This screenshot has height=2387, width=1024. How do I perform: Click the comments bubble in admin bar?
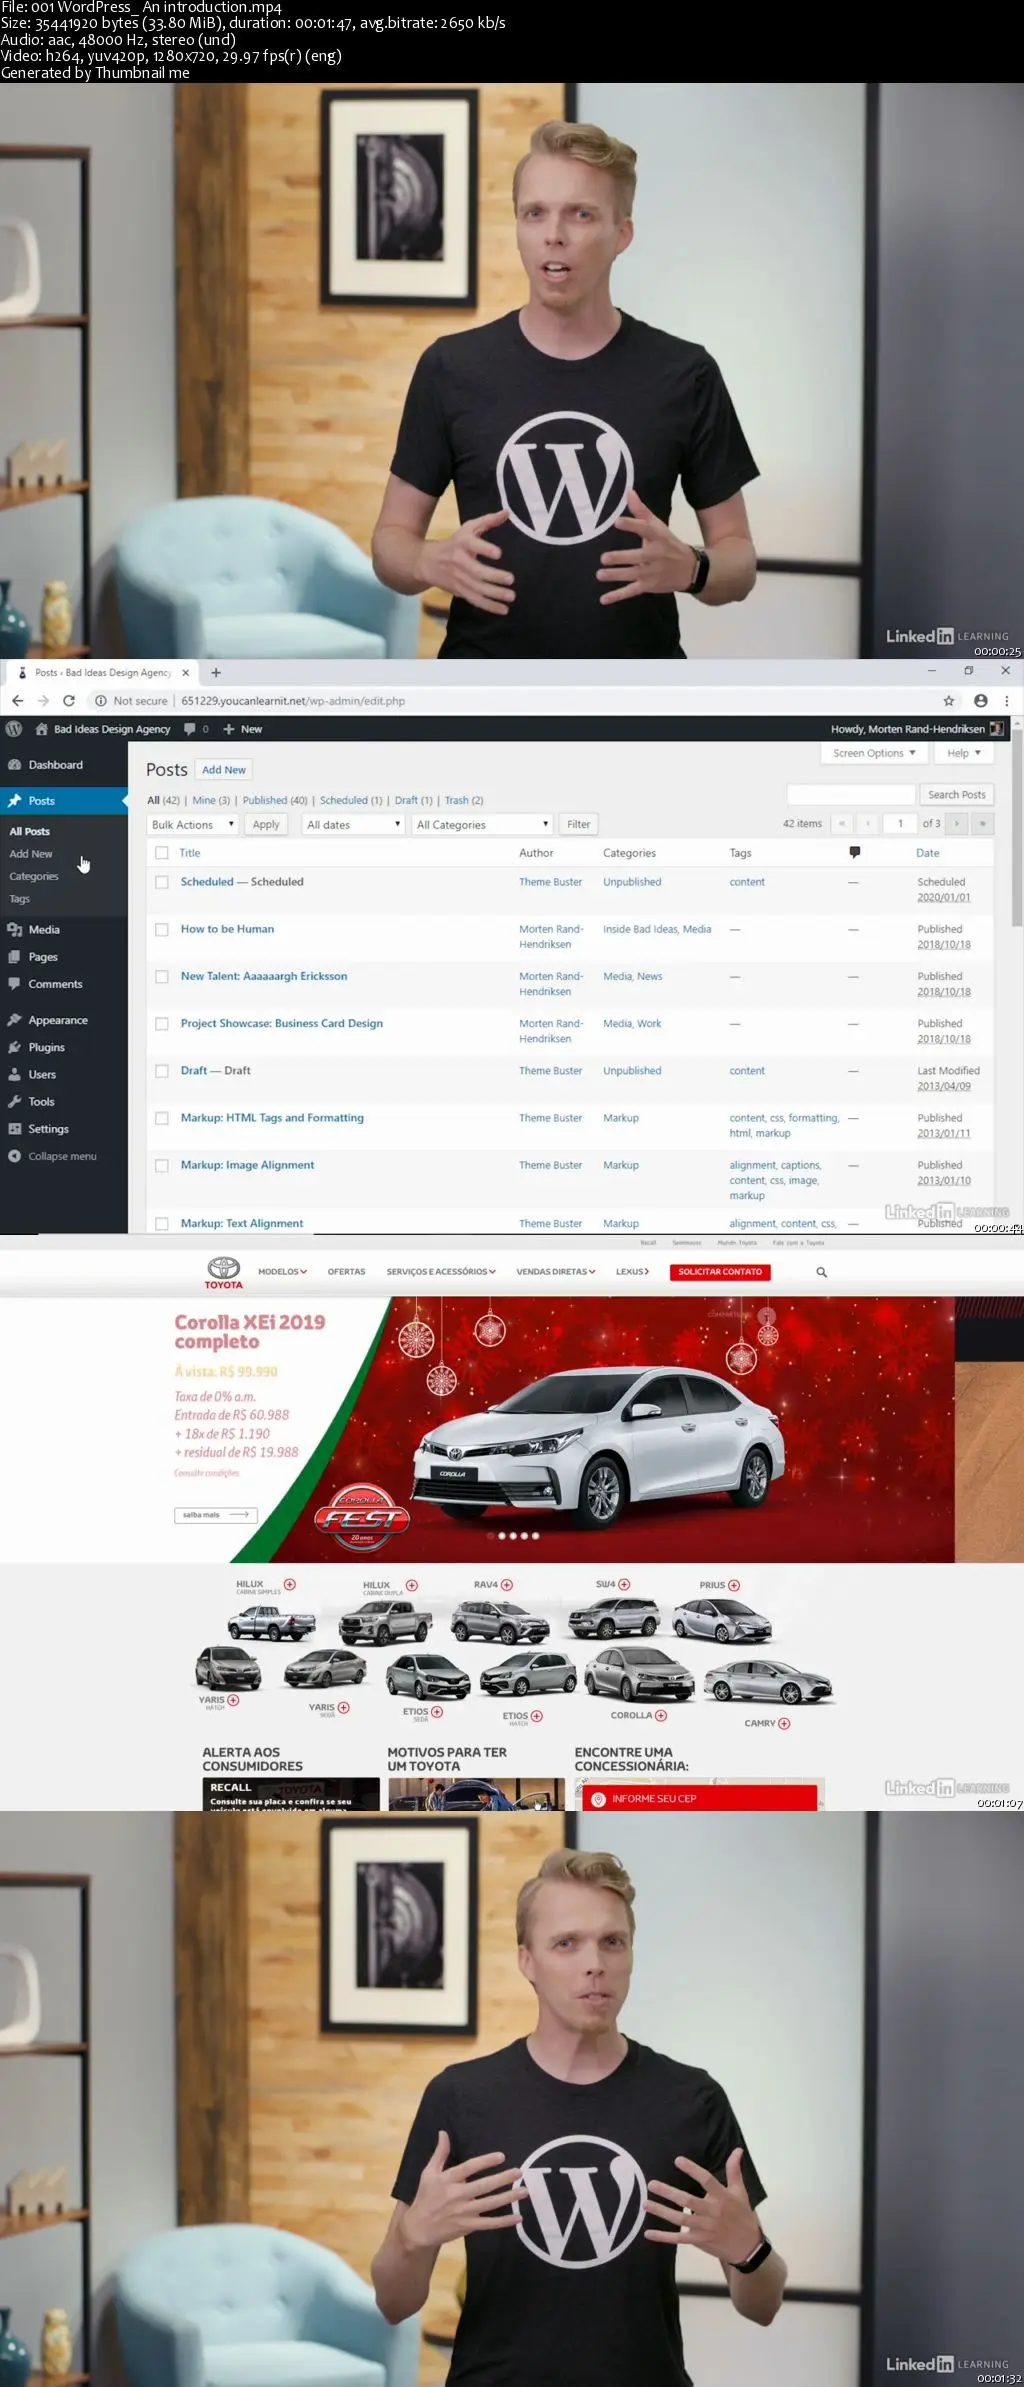[190, 729]
